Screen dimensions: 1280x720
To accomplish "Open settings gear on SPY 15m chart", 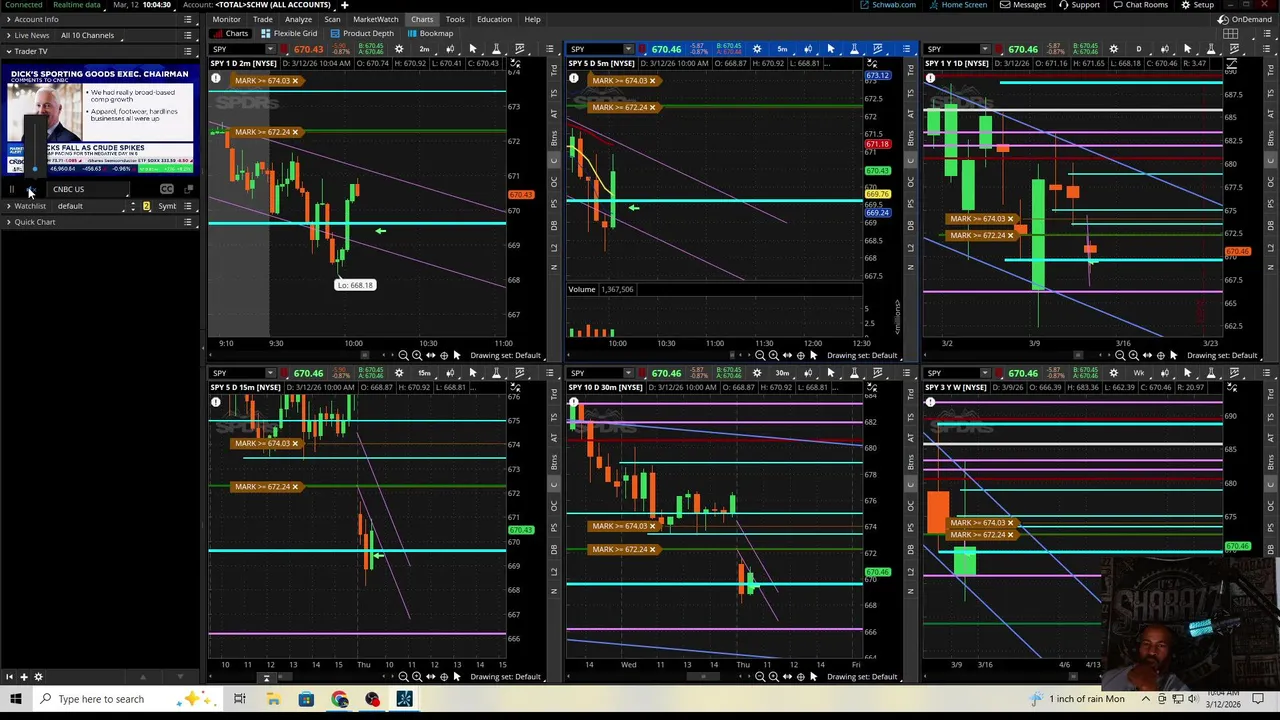I will [x=399, y=373].
